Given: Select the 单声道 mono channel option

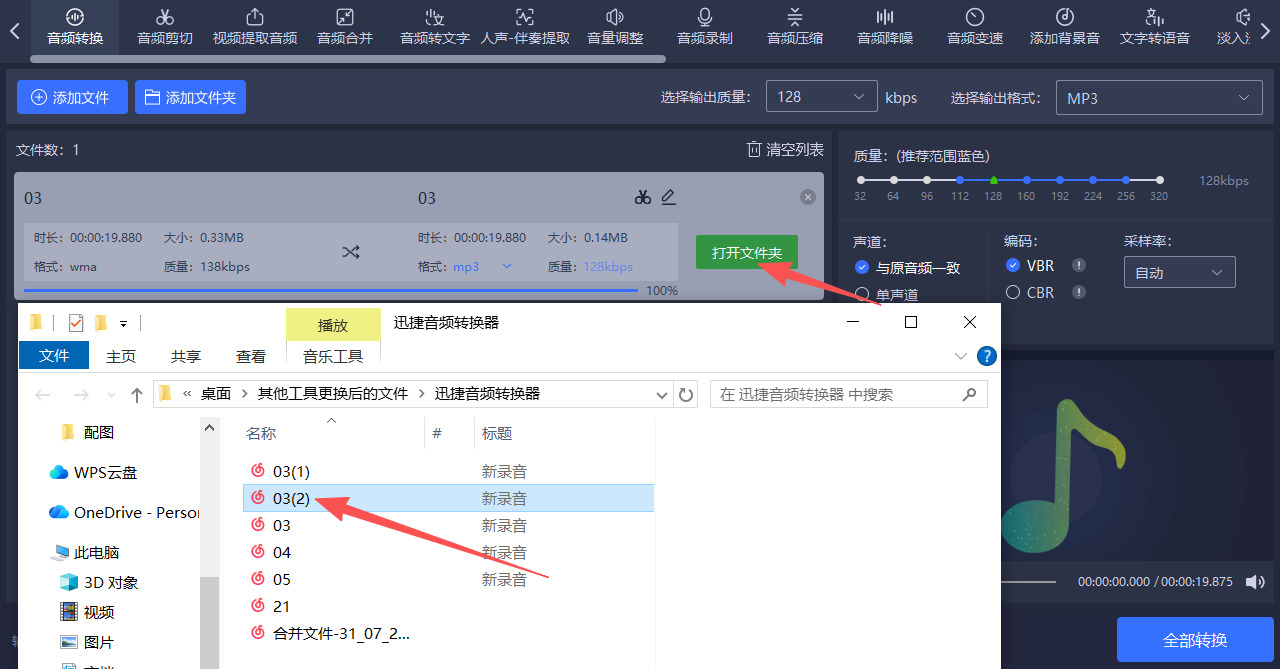Looking at the screenshot, I should point(887,294).
